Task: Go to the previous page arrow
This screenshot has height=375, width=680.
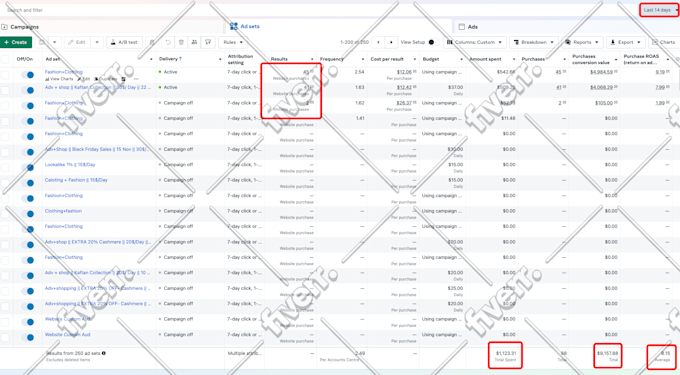Action: point(379,42)
